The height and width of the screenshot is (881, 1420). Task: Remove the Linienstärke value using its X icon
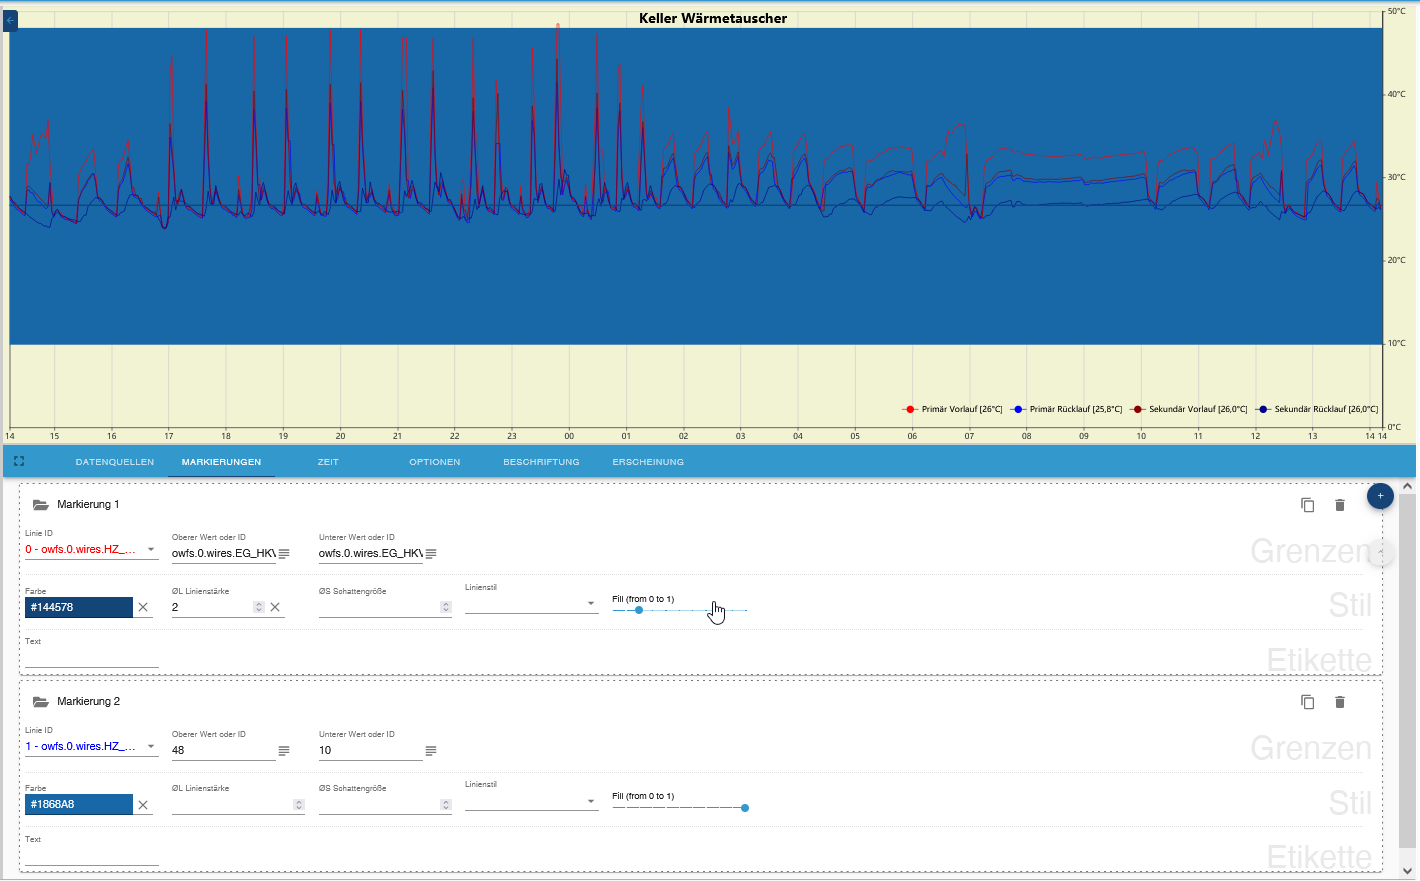(x=275, y=607)
